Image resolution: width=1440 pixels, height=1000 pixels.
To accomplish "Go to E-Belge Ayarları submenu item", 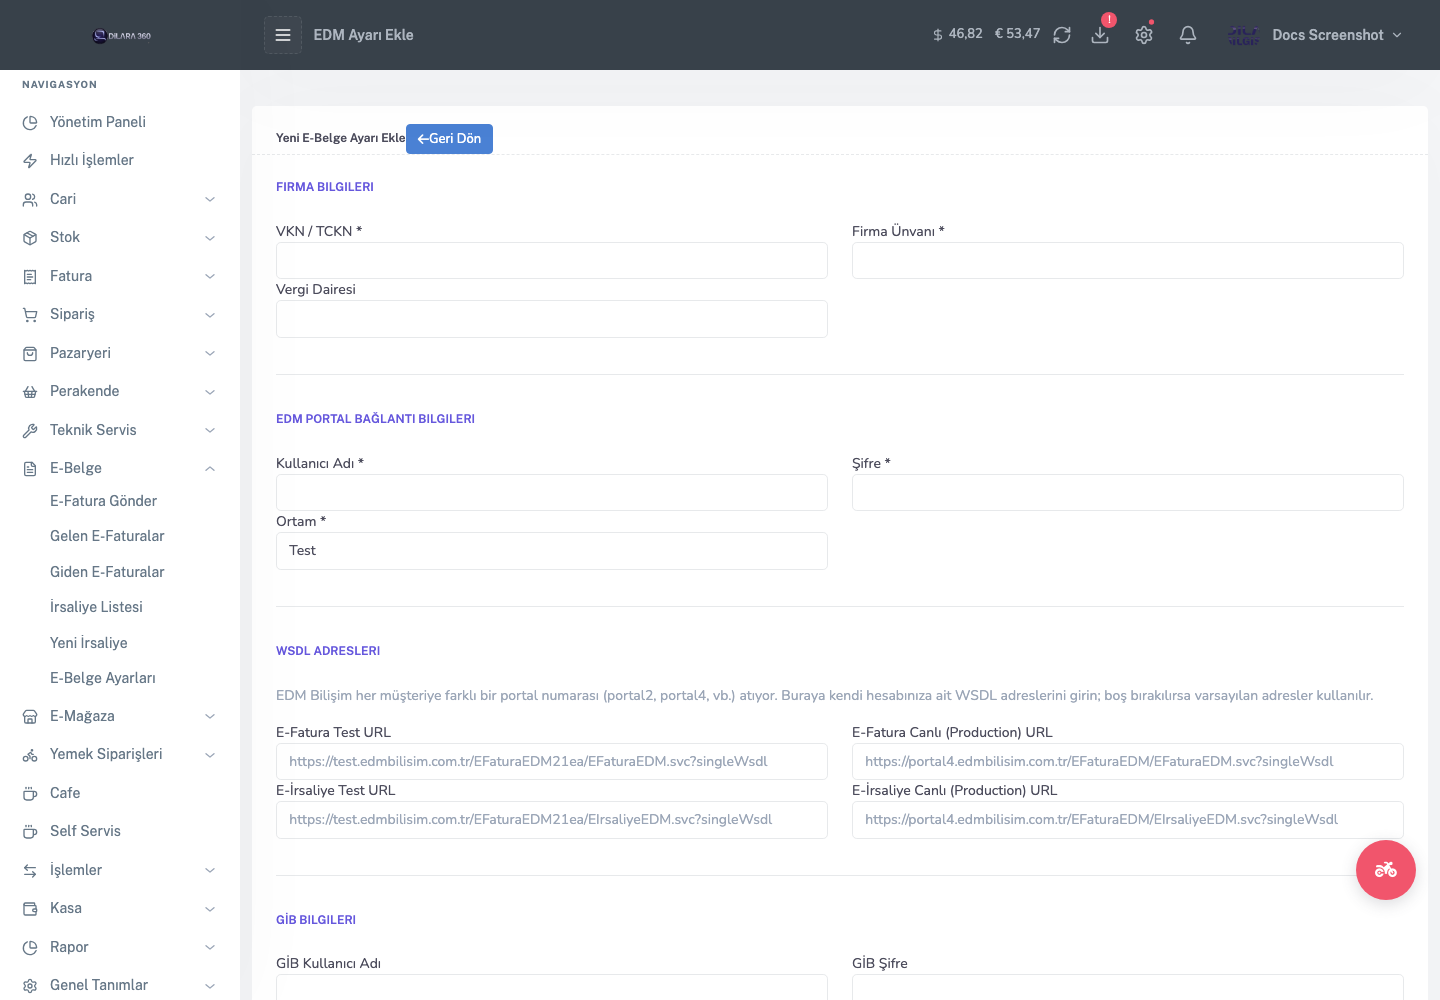I will (x=103, y=678).
